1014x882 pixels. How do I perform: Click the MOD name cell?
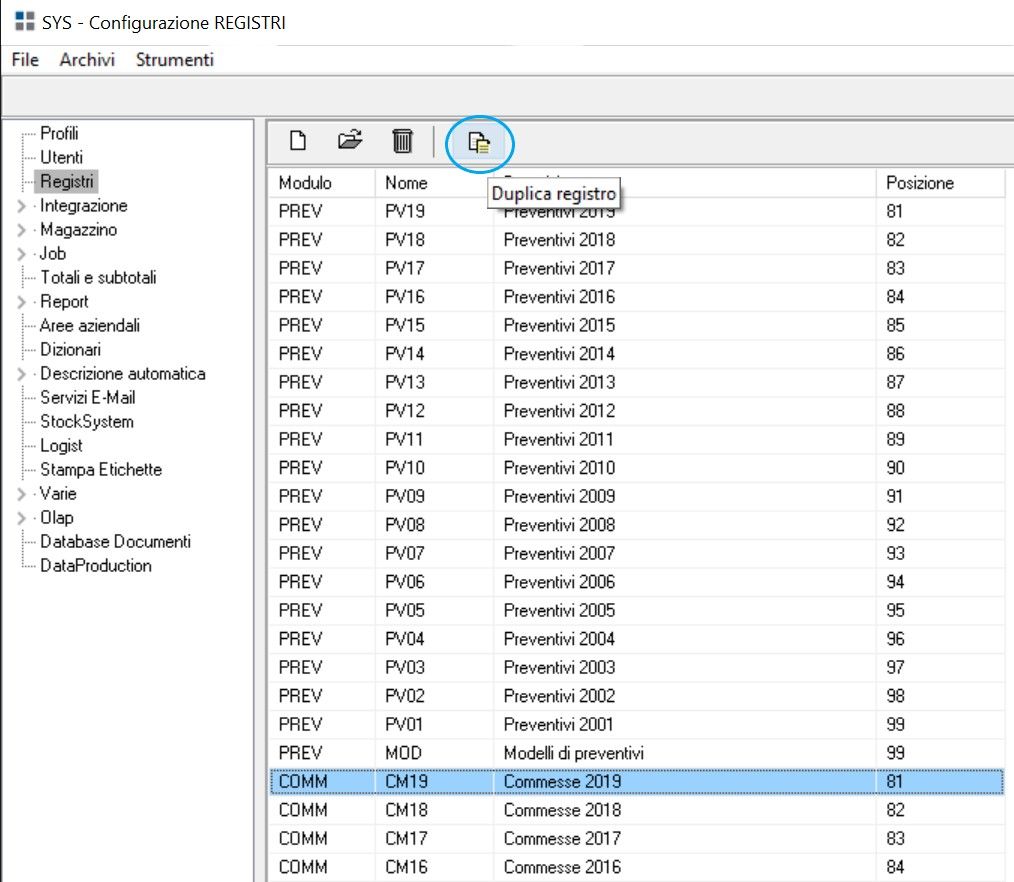coord(404,753)
